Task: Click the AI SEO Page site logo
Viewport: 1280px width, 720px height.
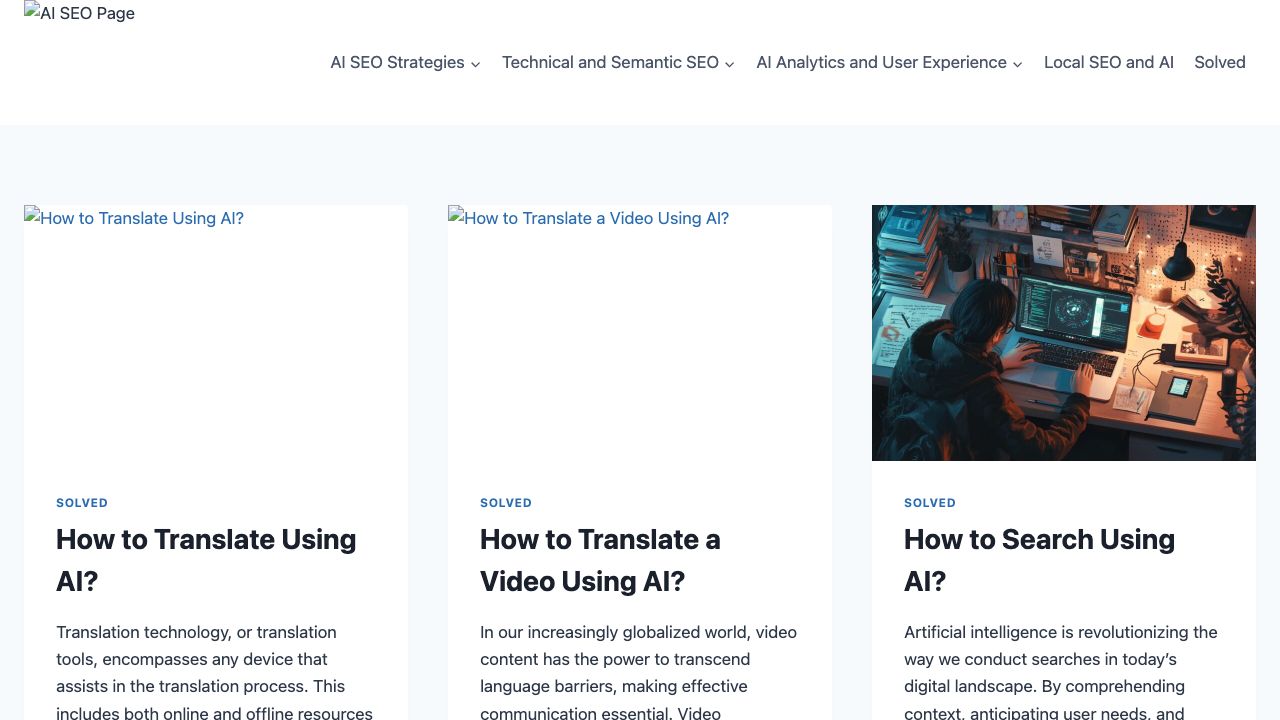Action: [80, 14]
